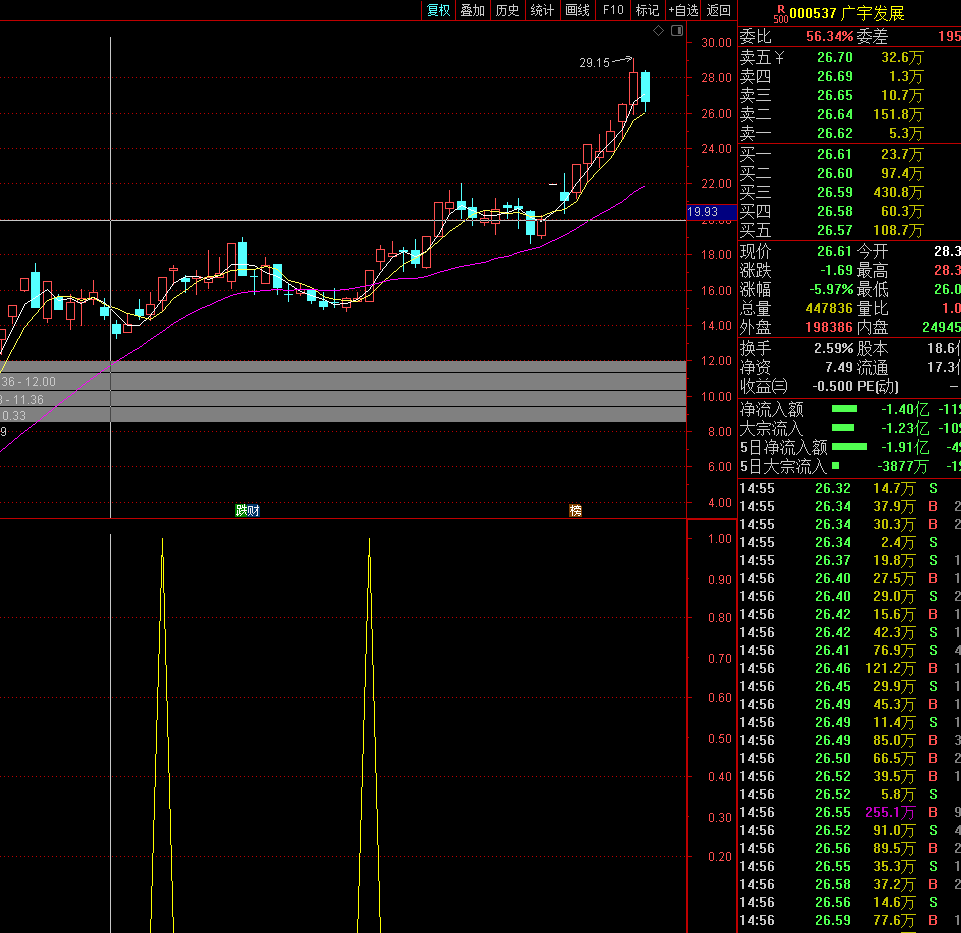Select the 买三 row at 26.59

tap(849, 192)
